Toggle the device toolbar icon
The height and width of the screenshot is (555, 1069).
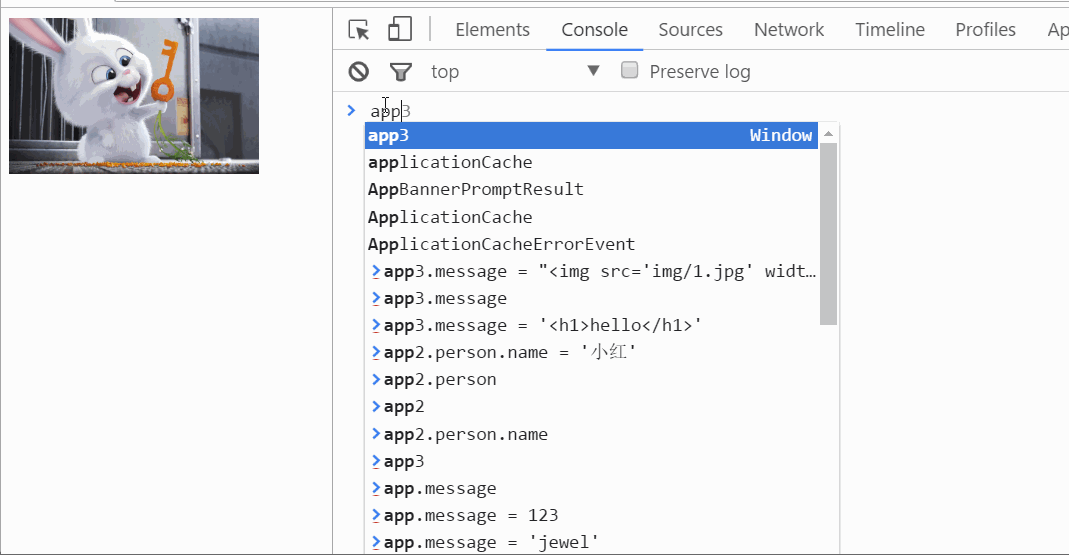coord(400,29)
